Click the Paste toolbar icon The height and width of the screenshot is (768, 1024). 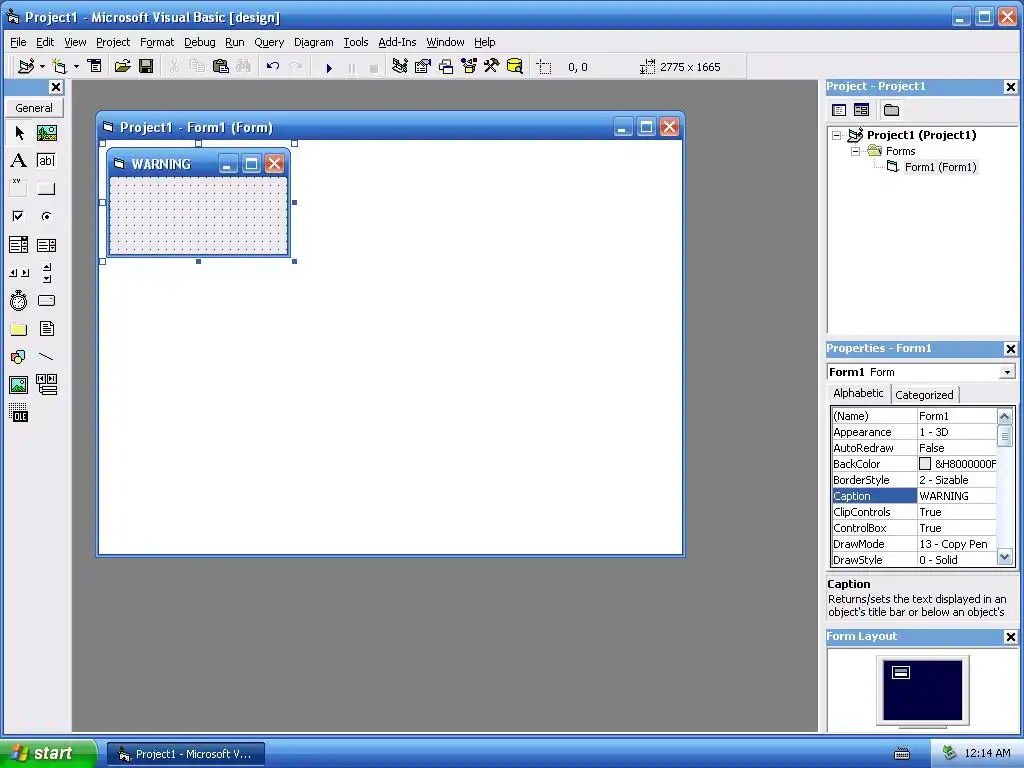(x=221, y=66)
